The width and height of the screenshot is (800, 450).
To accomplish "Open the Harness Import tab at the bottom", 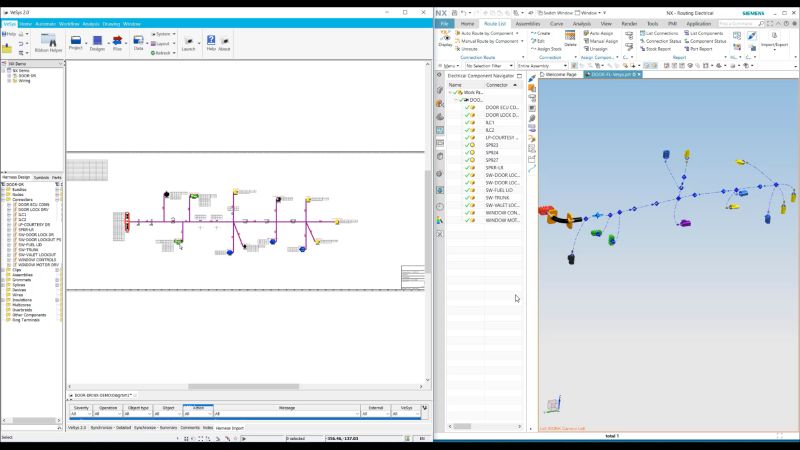I will (x=230, y=428).
